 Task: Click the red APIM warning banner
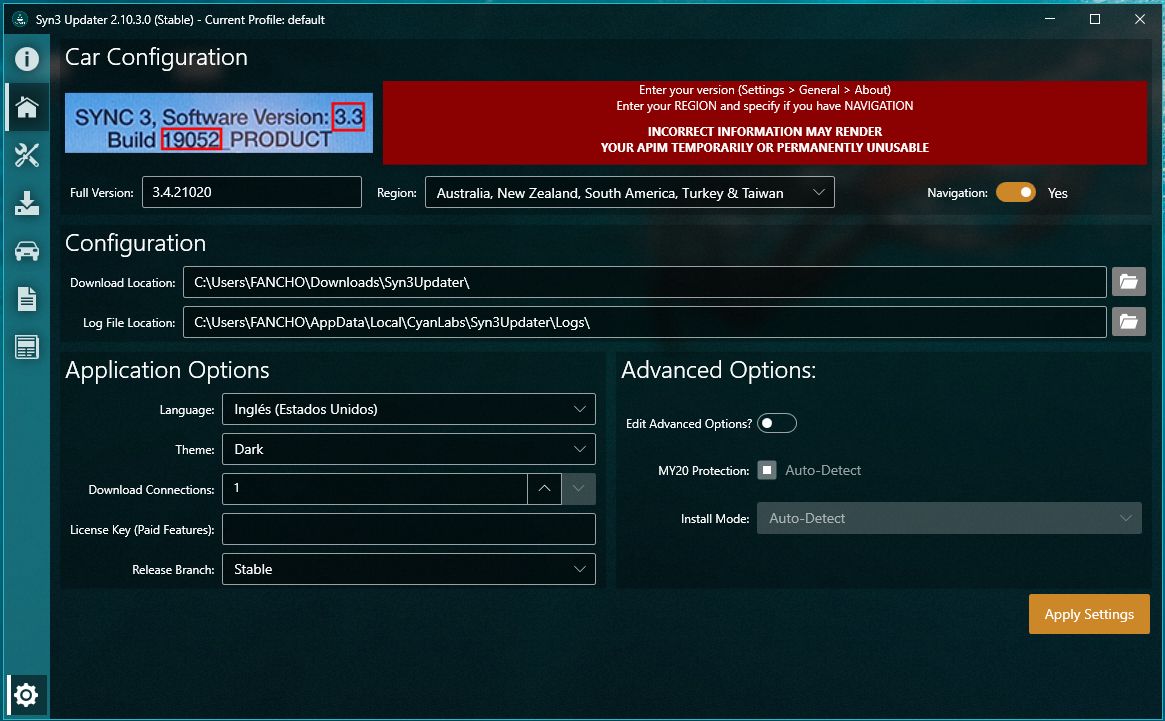[x=765, y=123]
